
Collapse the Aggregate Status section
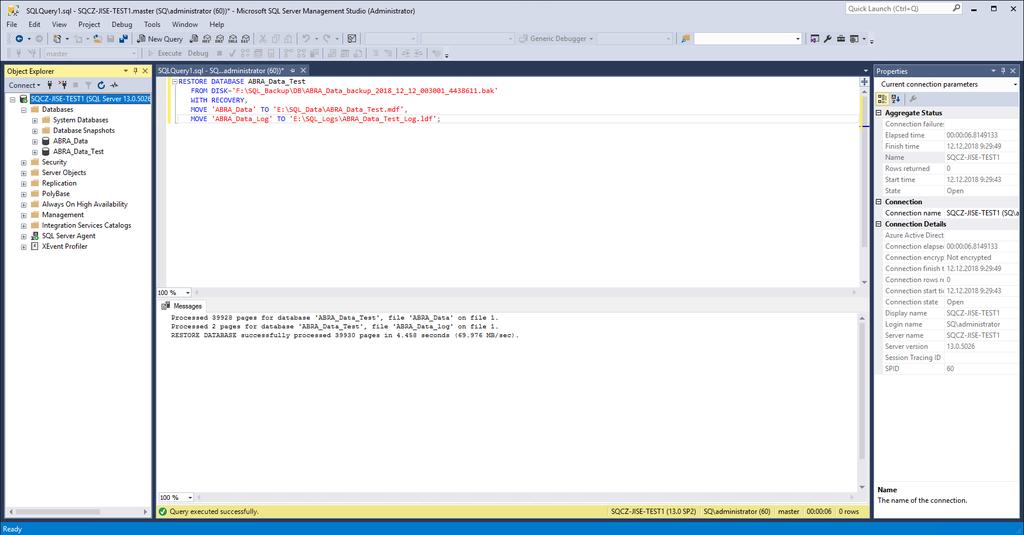878,113
